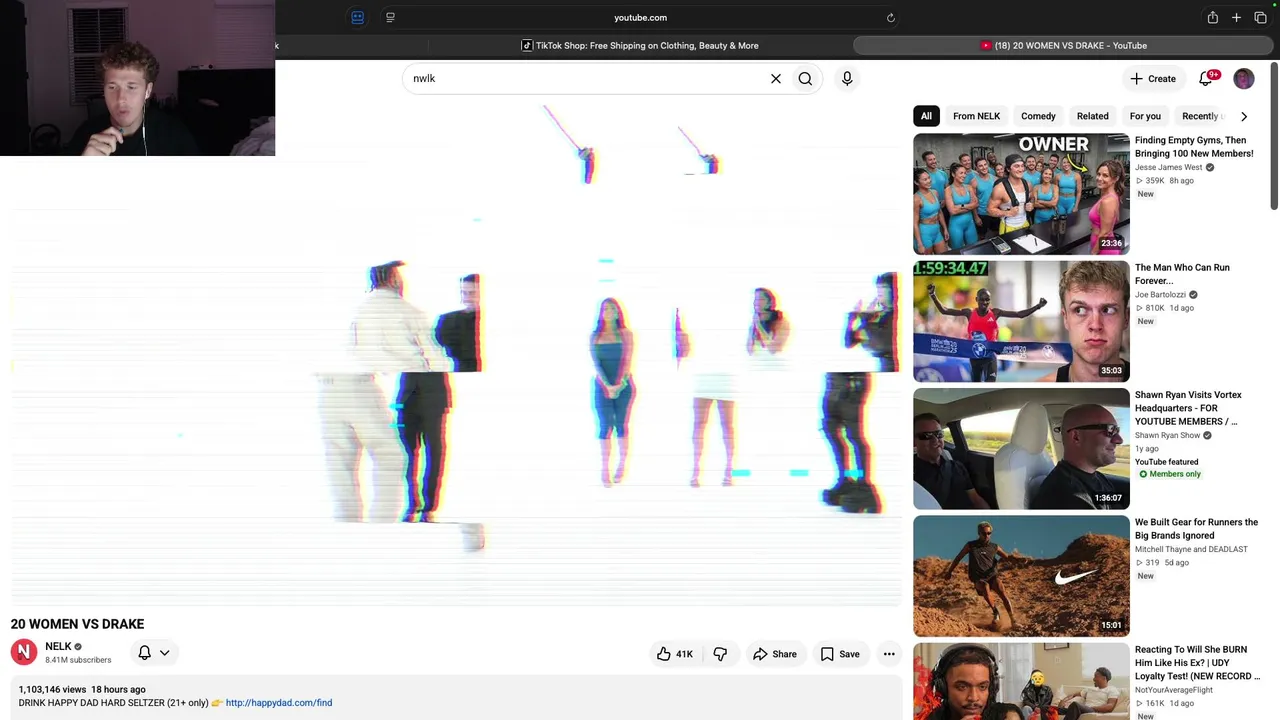Click the page settings icon beside the address bar
This screenshot has height=720, width=1280.
[x=390, y=17]
